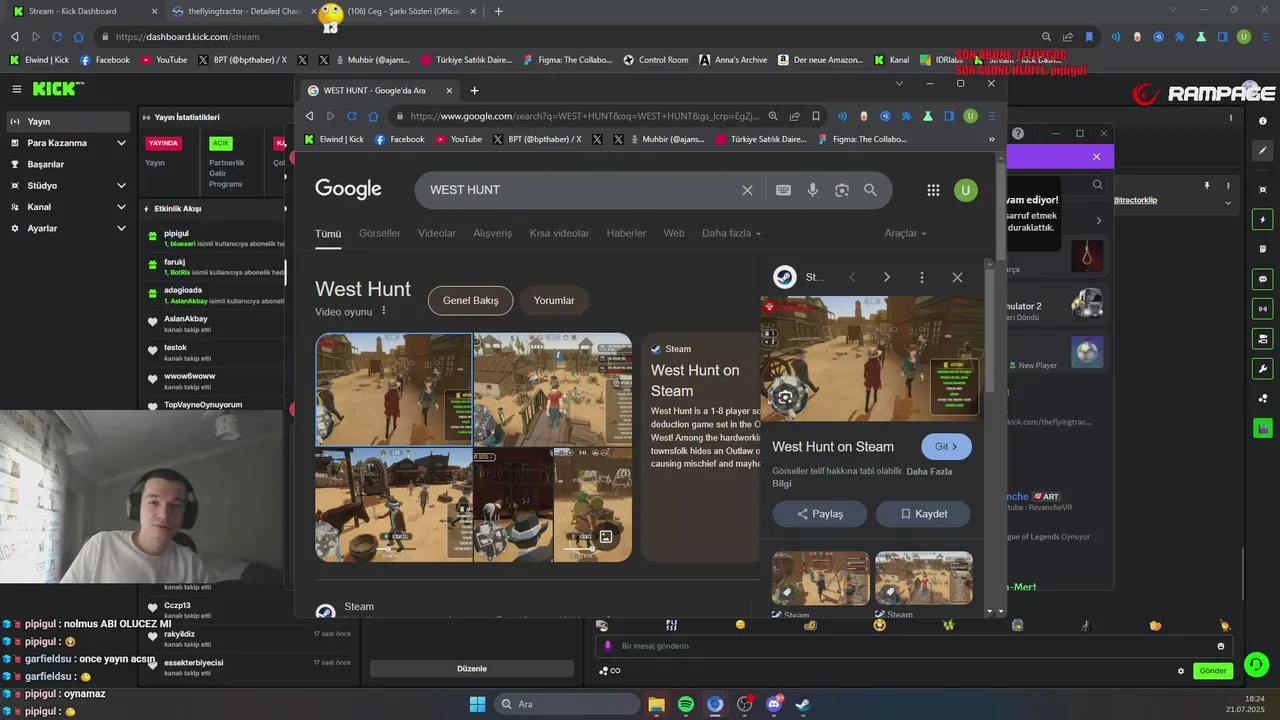Screen dimensions: 1280x720
Task: Open Spotify from the taskbar
Action: (x=686, y=704)
